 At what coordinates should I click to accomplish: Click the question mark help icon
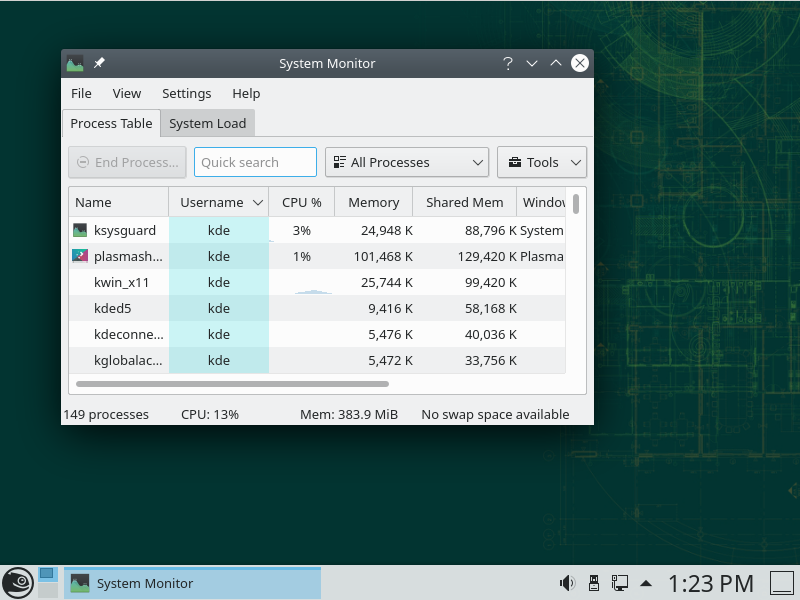click(x=508, y=64)
